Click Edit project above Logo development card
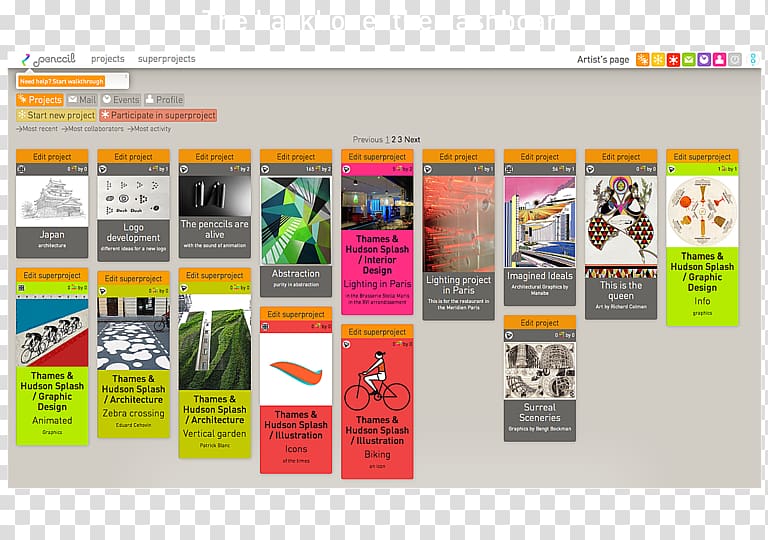The height and width of the screenshot is (540, 768). click(133, 157)
